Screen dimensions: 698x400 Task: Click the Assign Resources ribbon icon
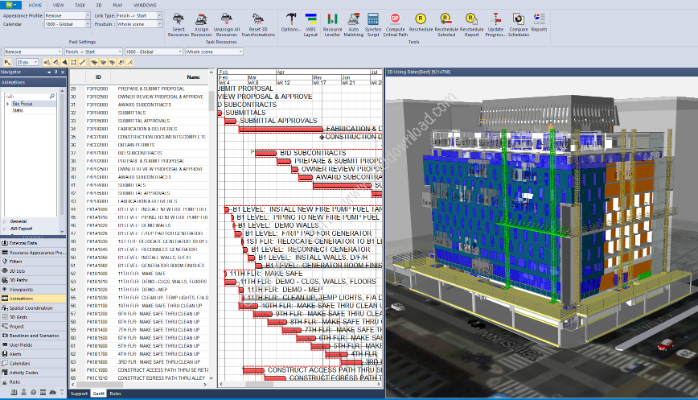(x=201, y=24)
